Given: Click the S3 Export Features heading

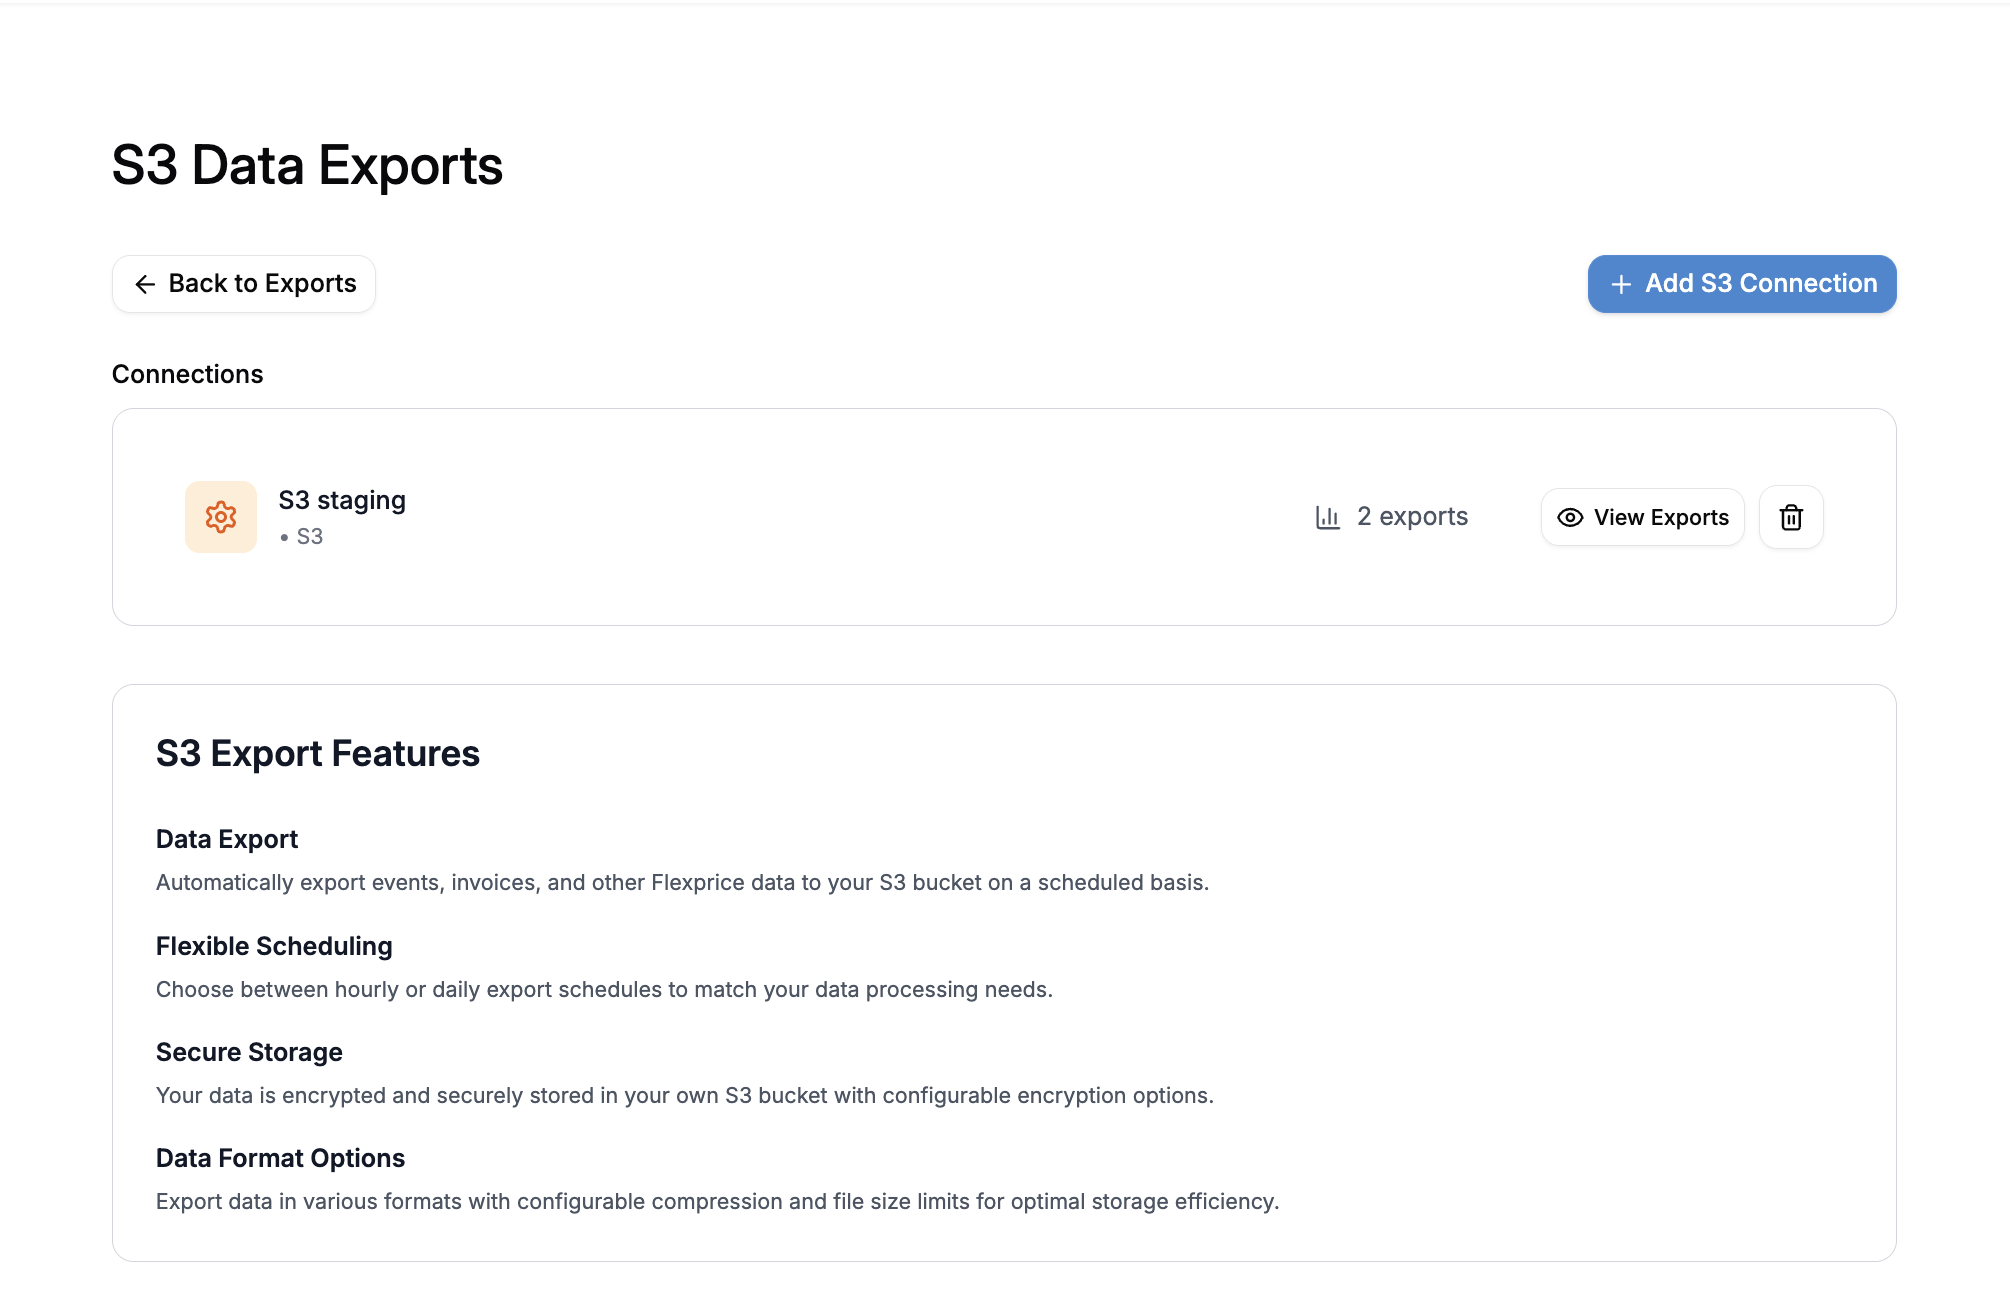Looking at the screenshot, I should [x=318, y=753].
